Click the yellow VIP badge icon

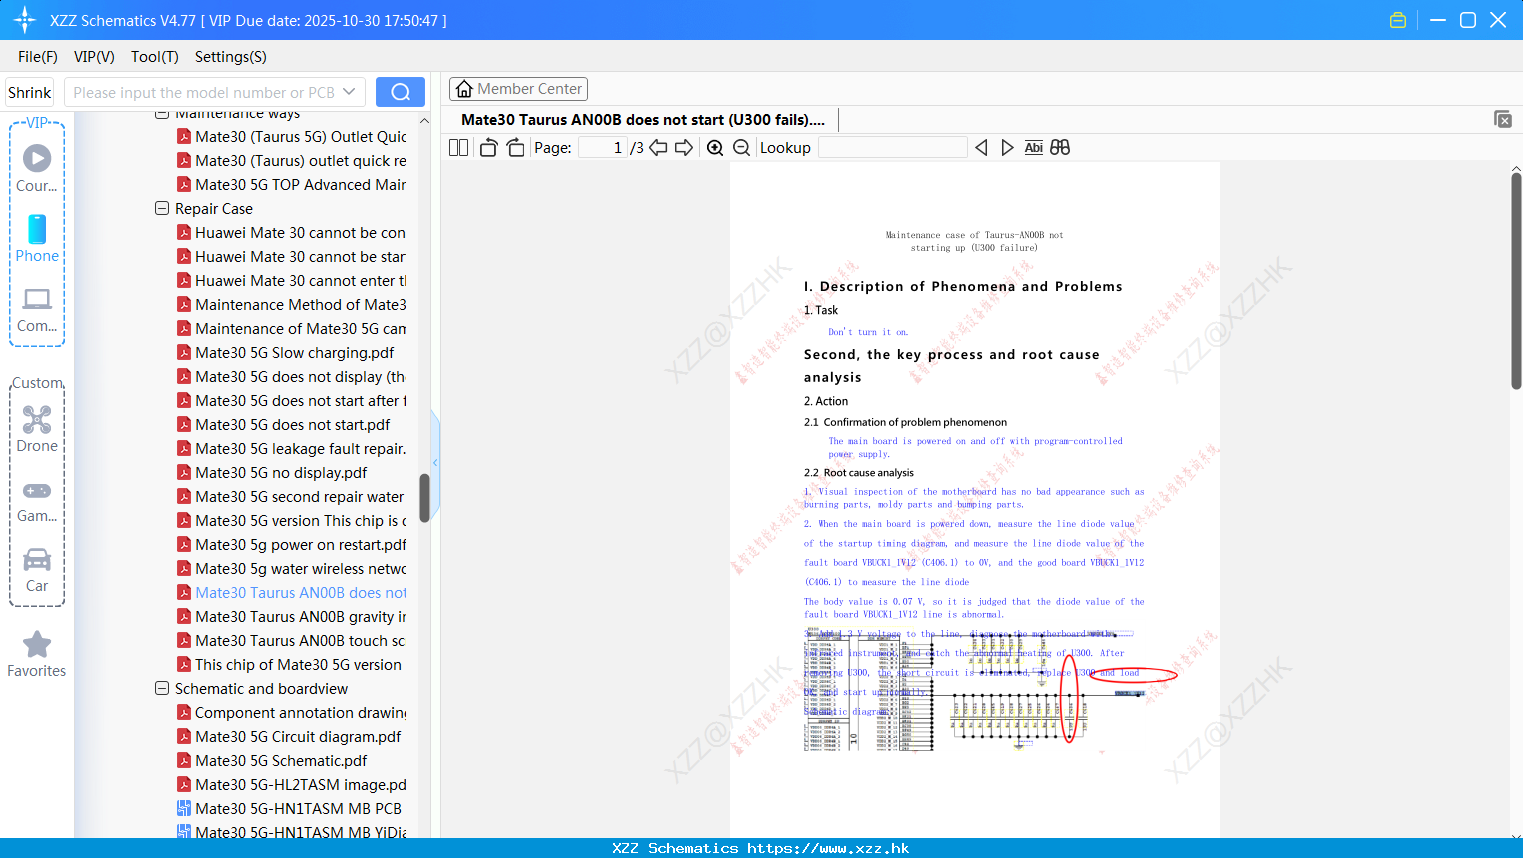point(1398,20)
